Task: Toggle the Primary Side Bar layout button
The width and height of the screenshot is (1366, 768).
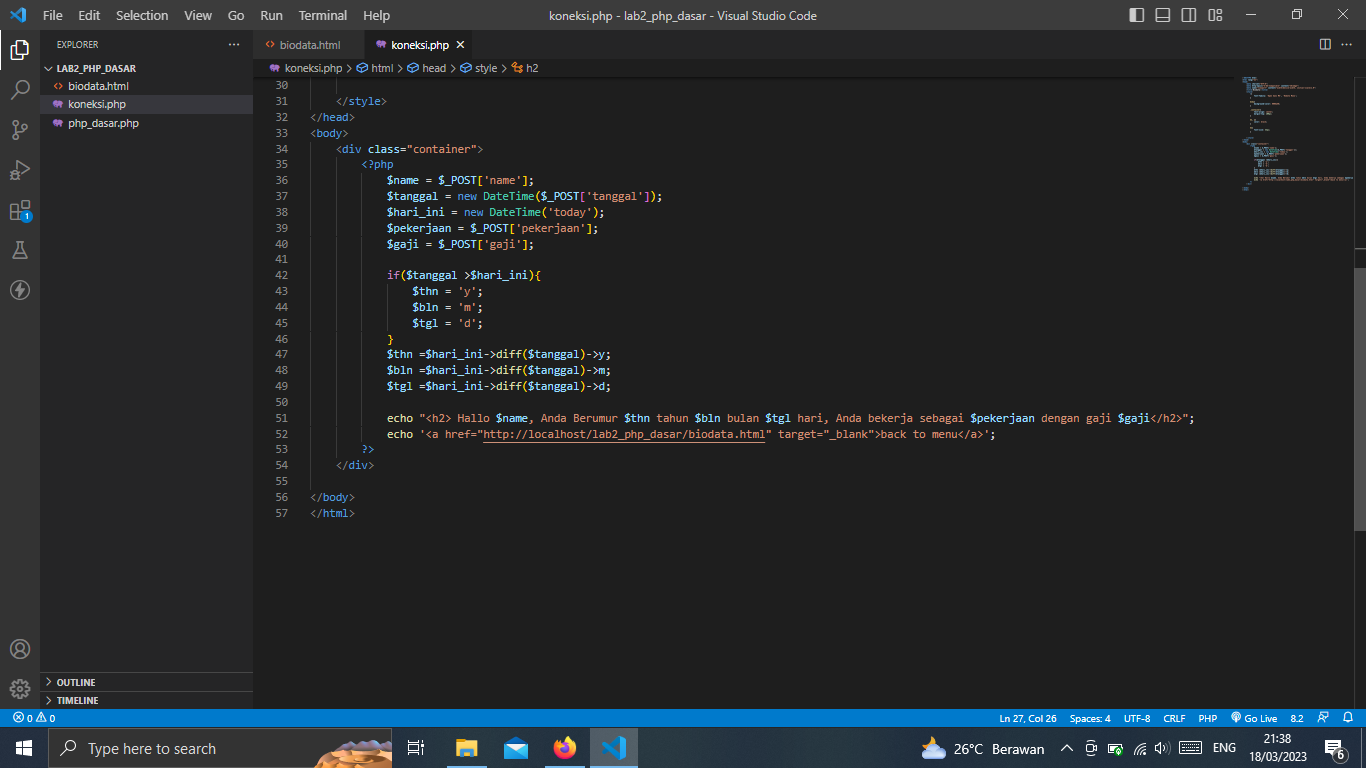Action: tap(1137, 15)
